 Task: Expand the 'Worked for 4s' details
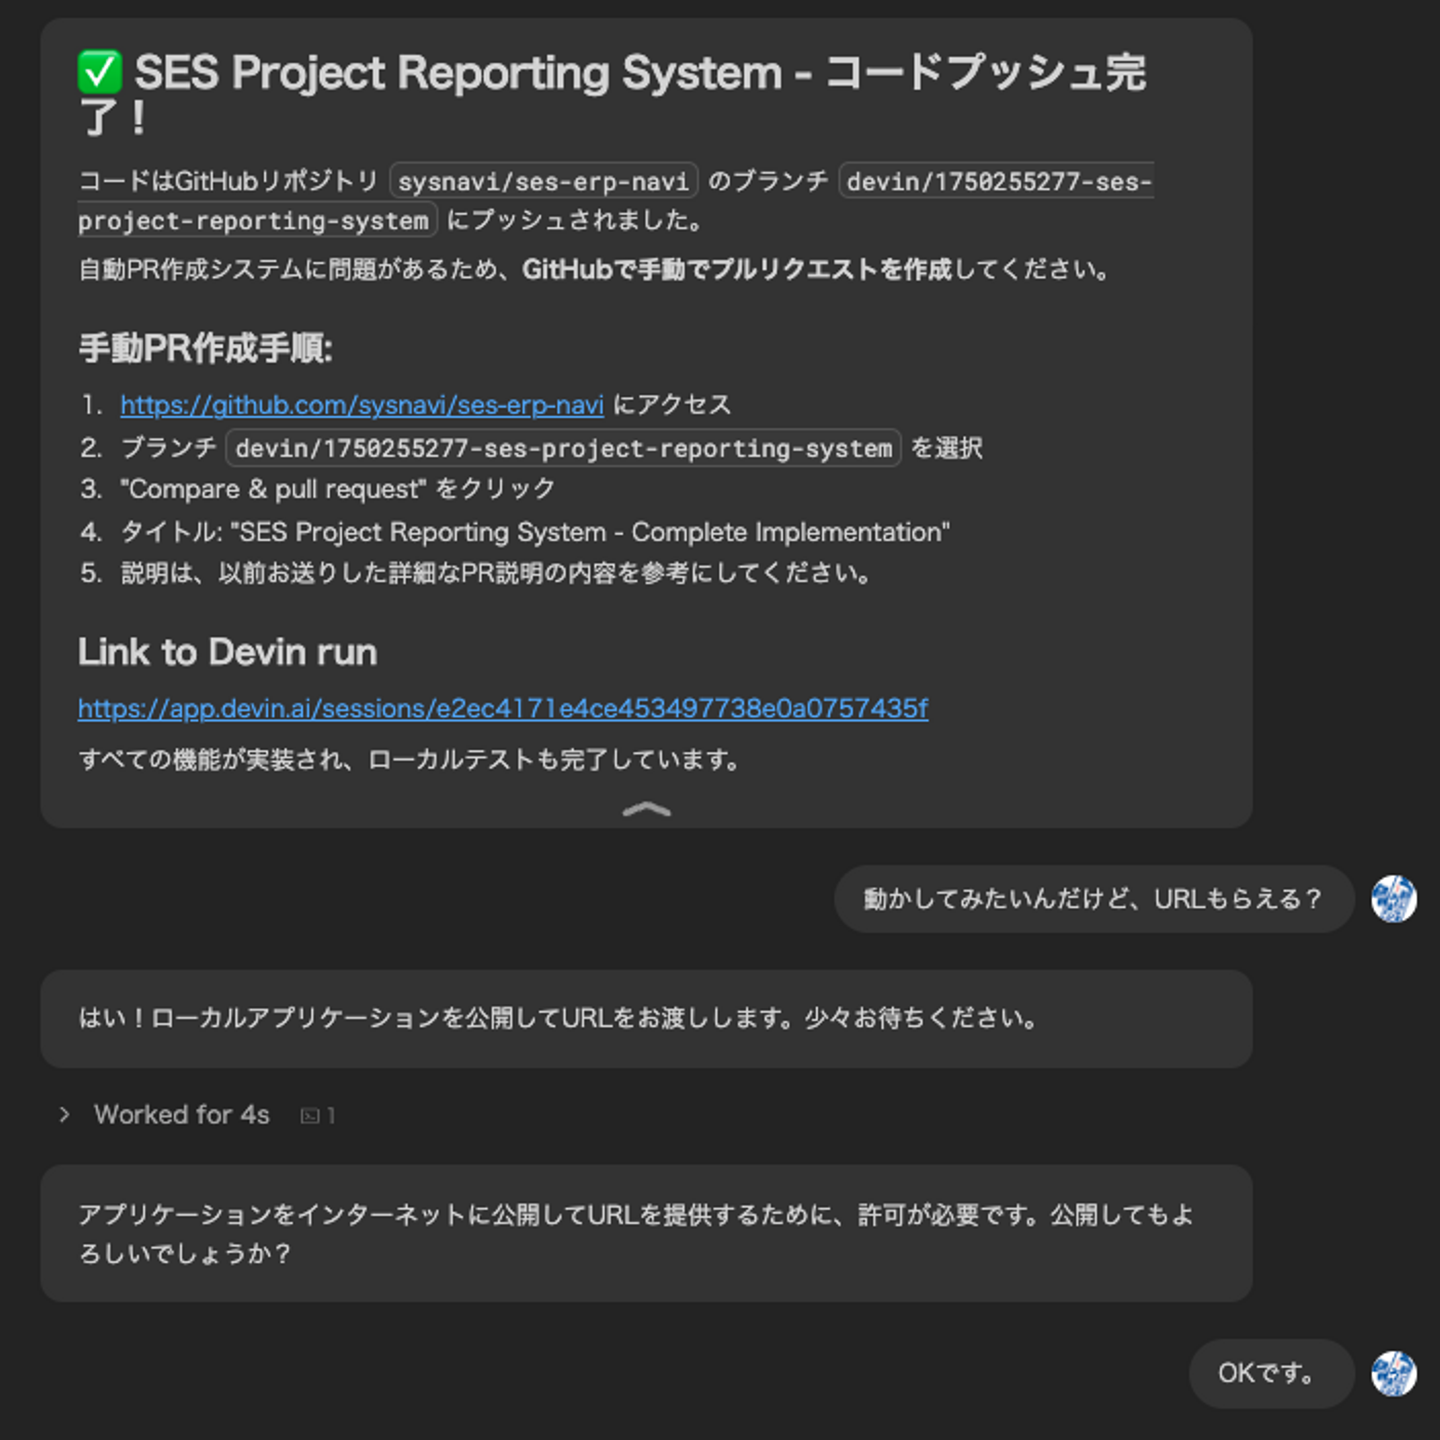pos(64,1115)
